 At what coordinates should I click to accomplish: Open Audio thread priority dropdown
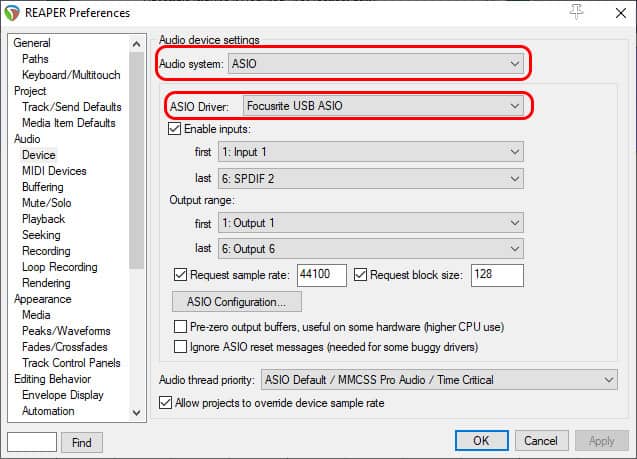point(439,380)
